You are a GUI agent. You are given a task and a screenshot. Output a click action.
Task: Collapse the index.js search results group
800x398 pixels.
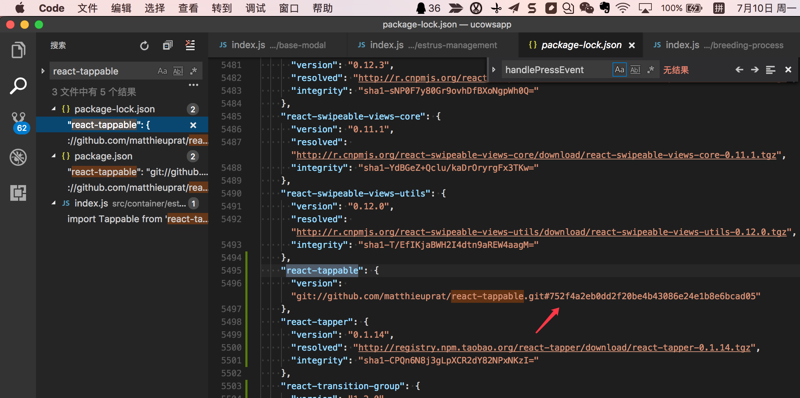pos(54,204)
